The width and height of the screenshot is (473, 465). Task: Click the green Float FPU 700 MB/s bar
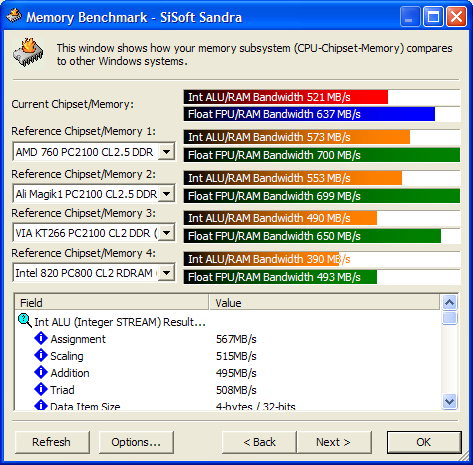pos(322,155)
